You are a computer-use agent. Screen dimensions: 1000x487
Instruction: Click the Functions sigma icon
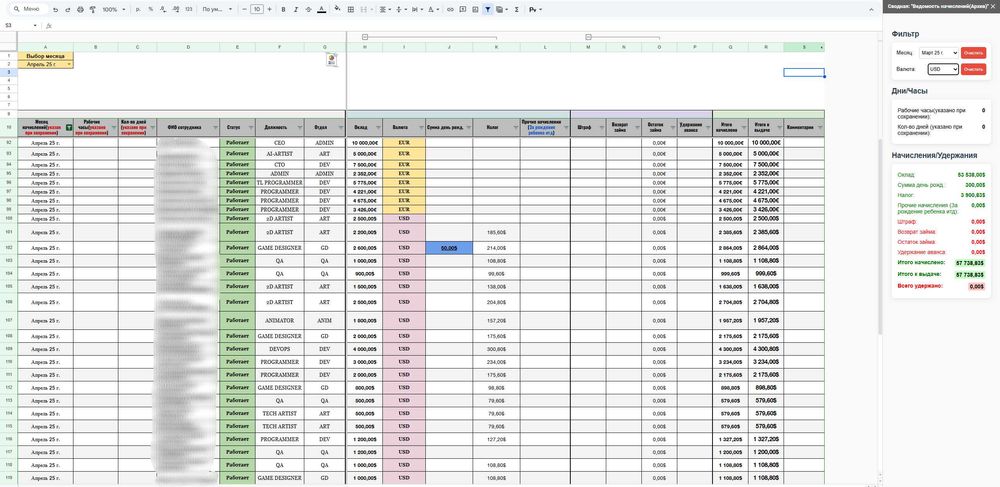coord(516,10)
